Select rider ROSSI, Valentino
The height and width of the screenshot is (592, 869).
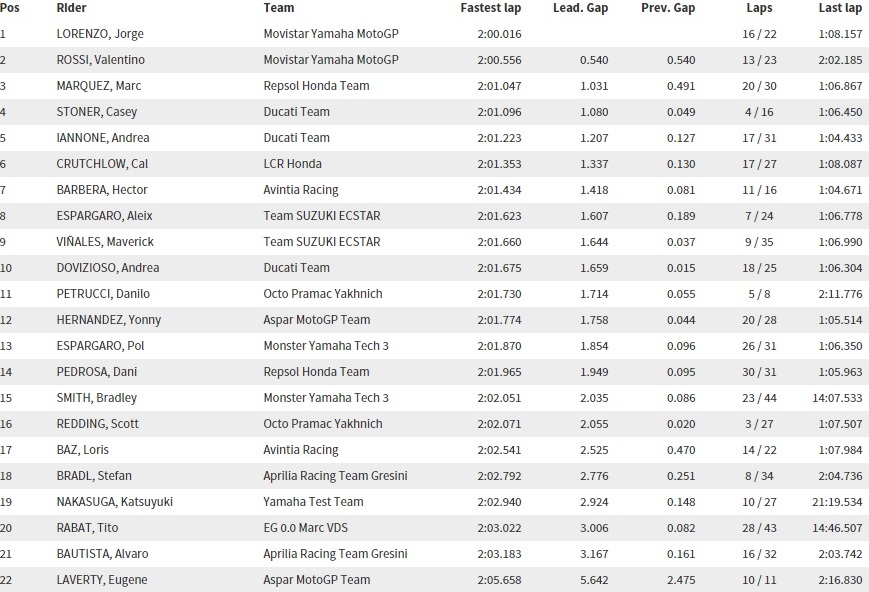pyautogui.click(x=100, y=60)
